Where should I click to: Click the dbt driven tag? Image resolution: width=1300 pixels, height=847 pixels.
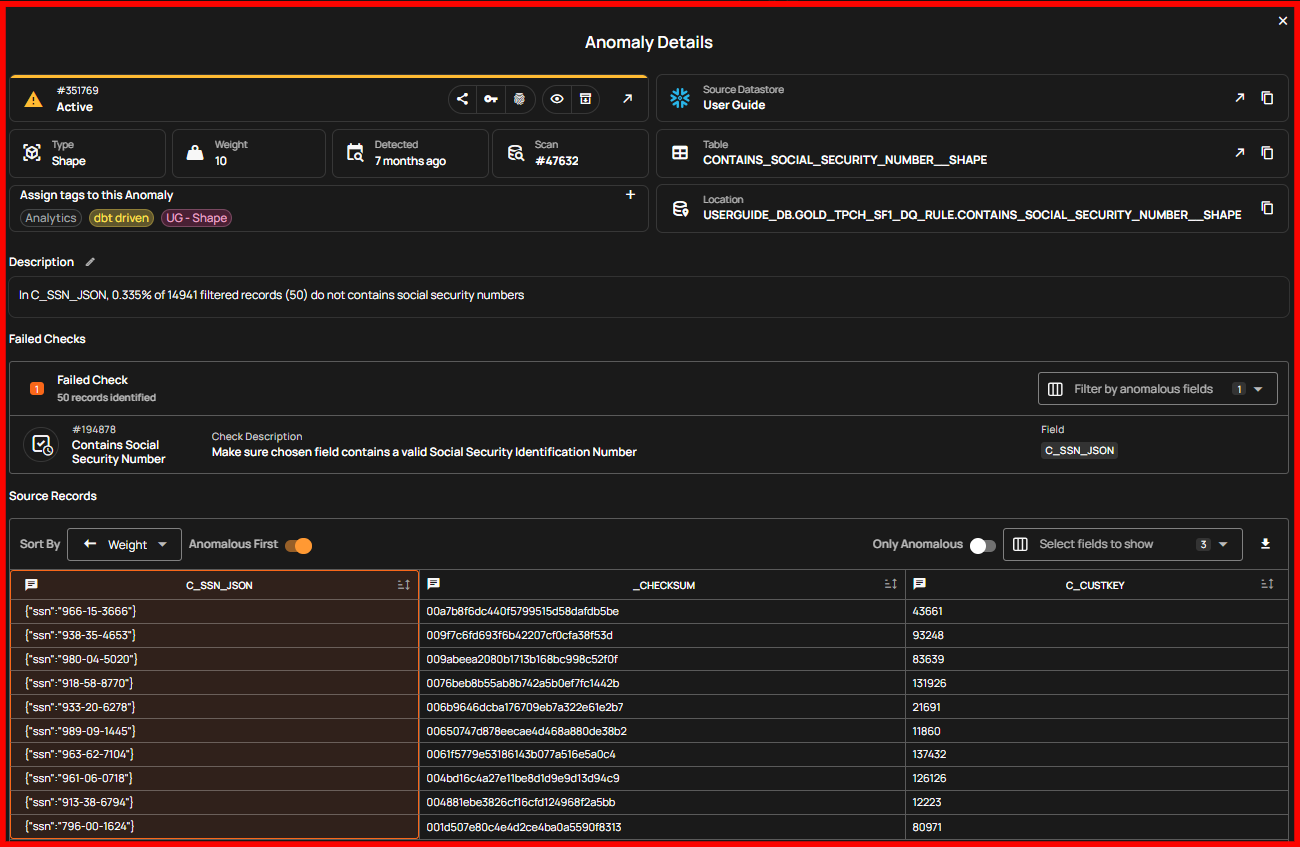tap(121, 218)
